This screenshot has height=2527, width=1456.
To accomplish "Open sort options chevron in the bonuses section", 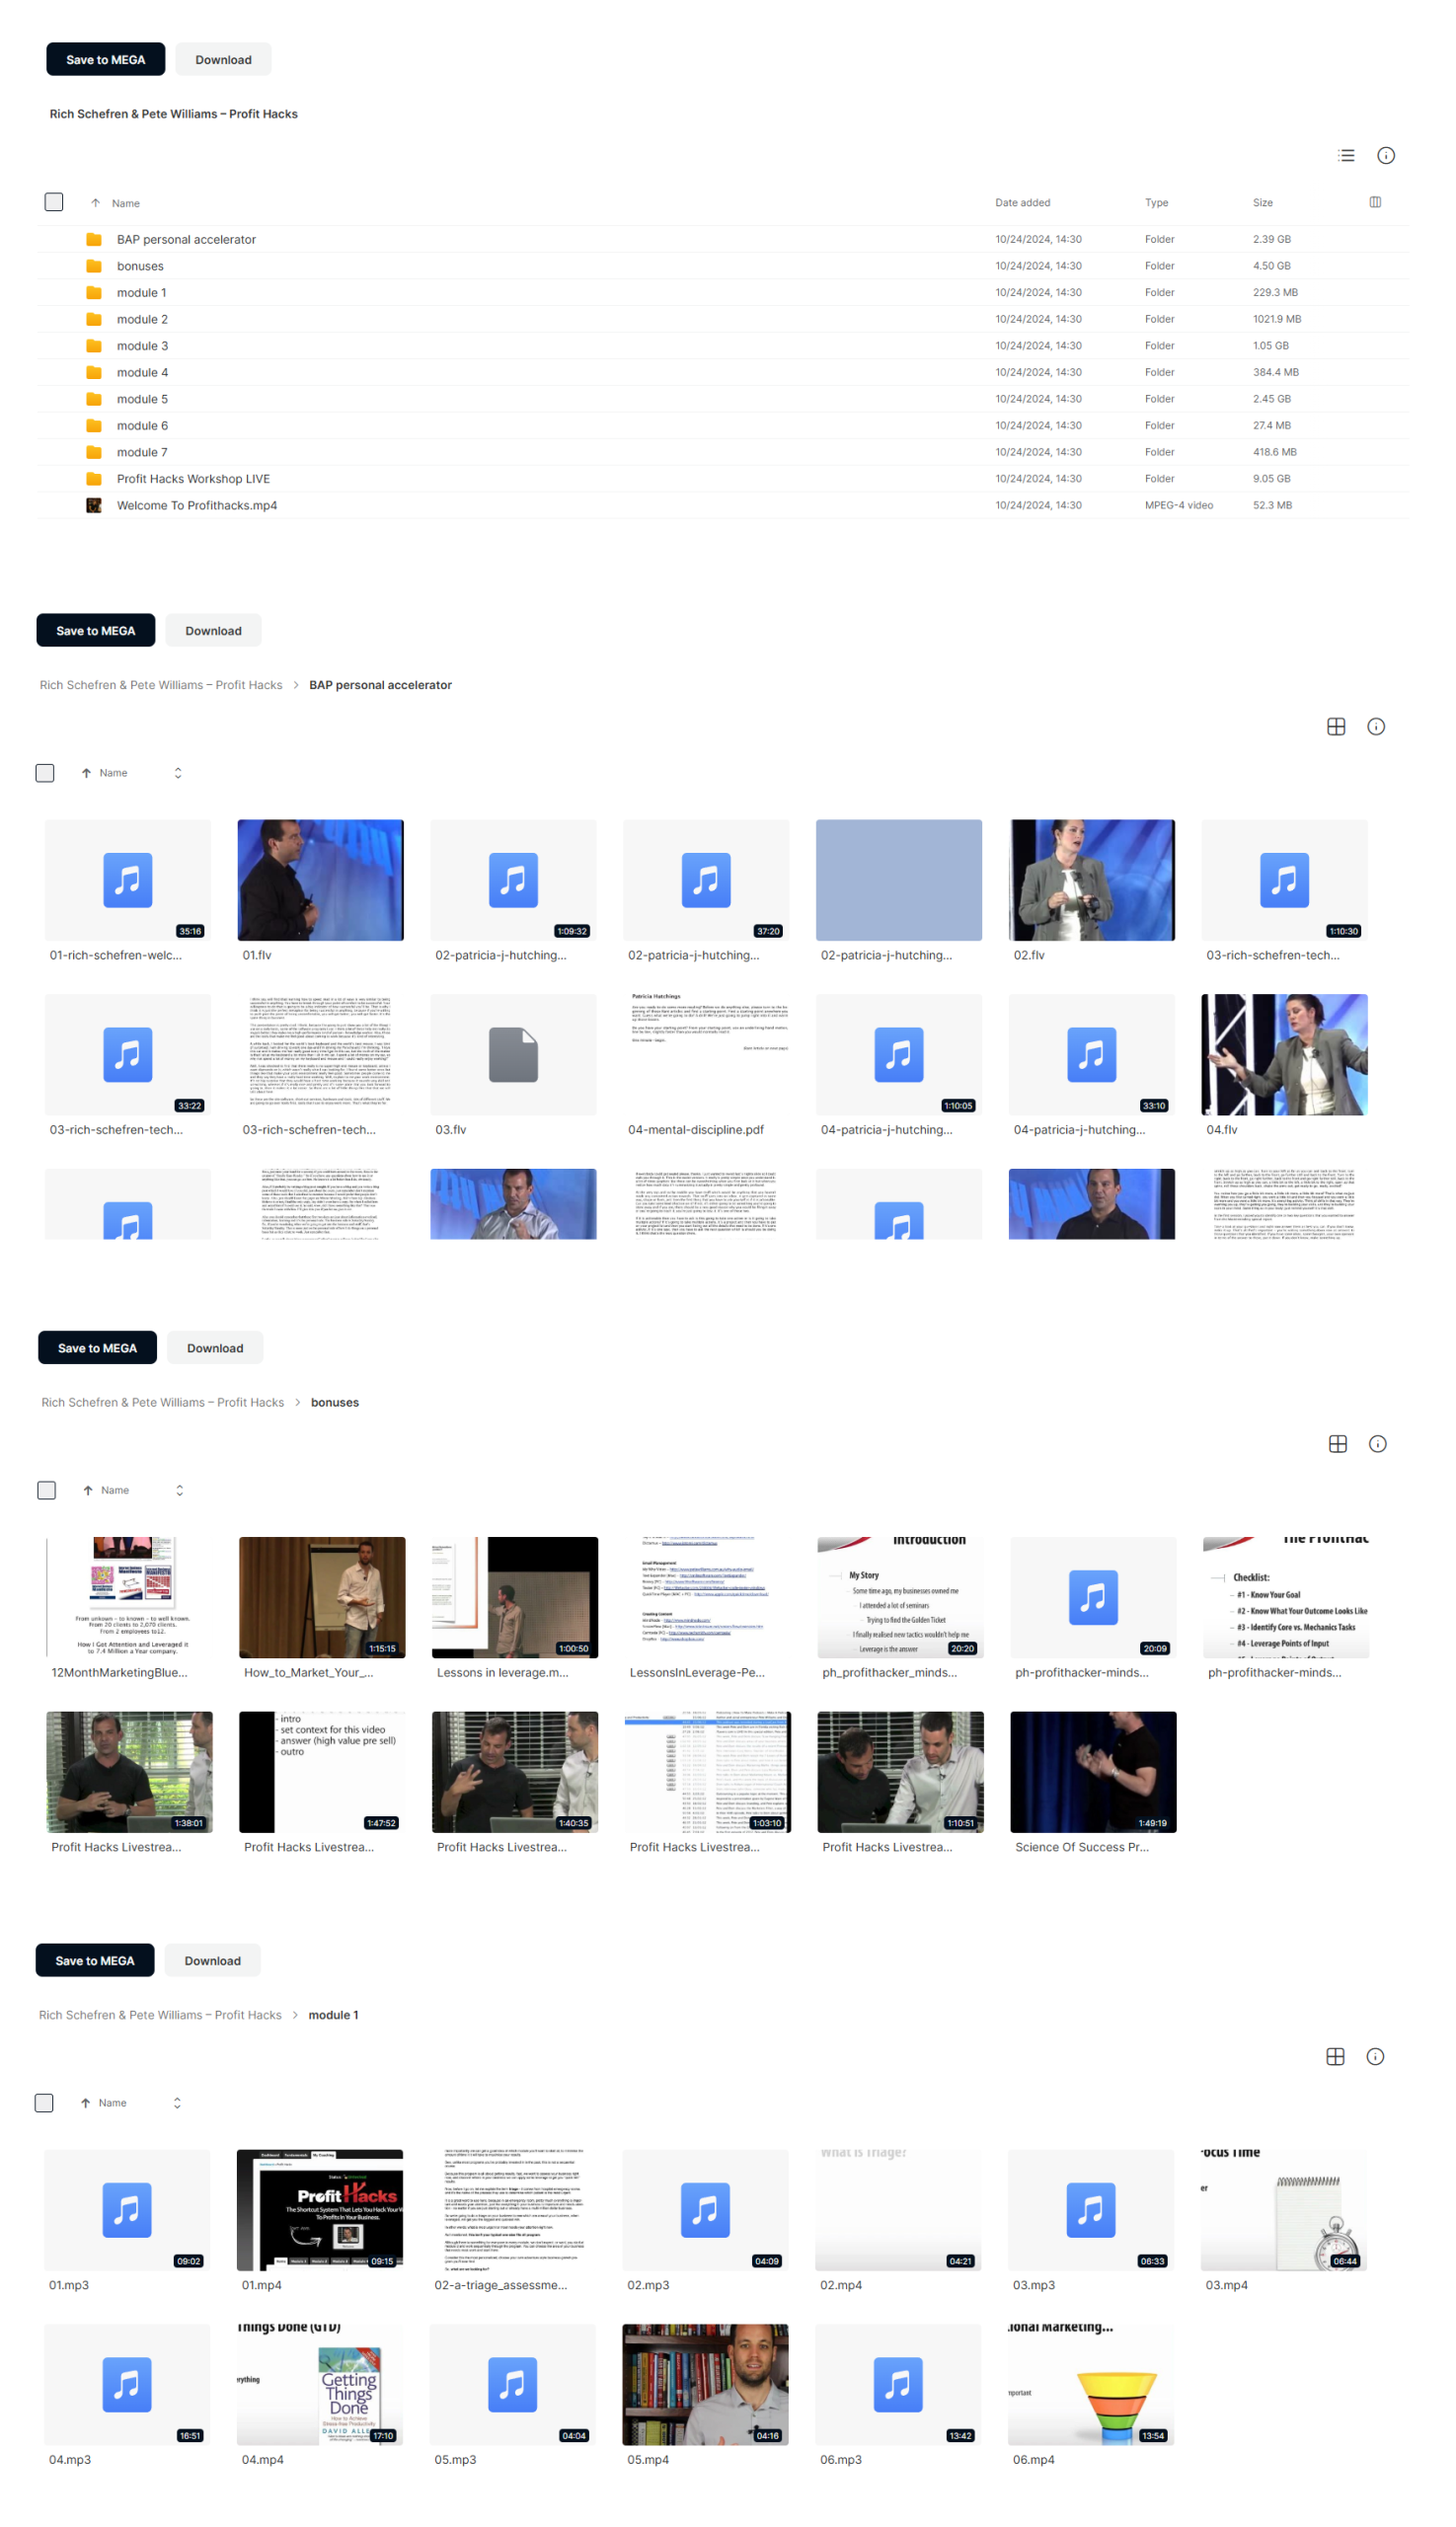I will pyautogui.click(x=180, y=1490).
